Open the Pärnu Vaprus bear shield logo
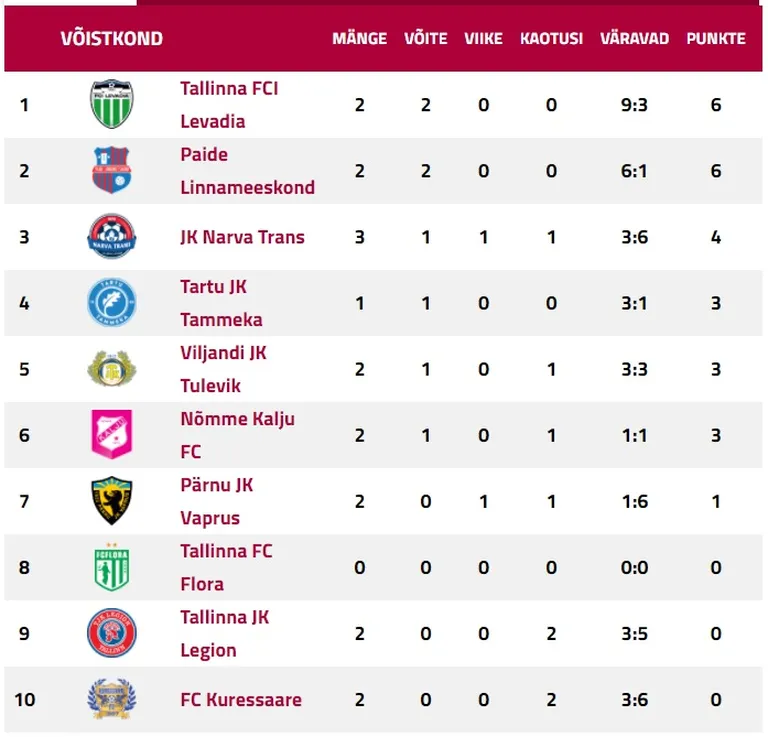 (x=112, y=500)
